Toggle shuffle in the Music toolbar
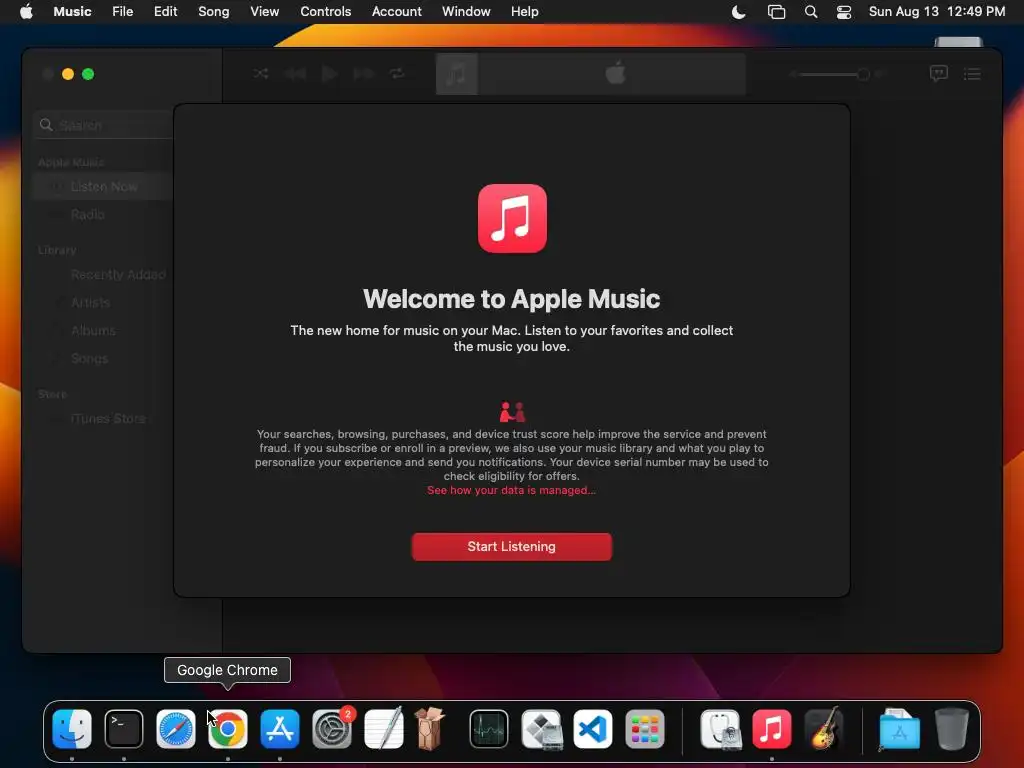 (x=261, y=73)
